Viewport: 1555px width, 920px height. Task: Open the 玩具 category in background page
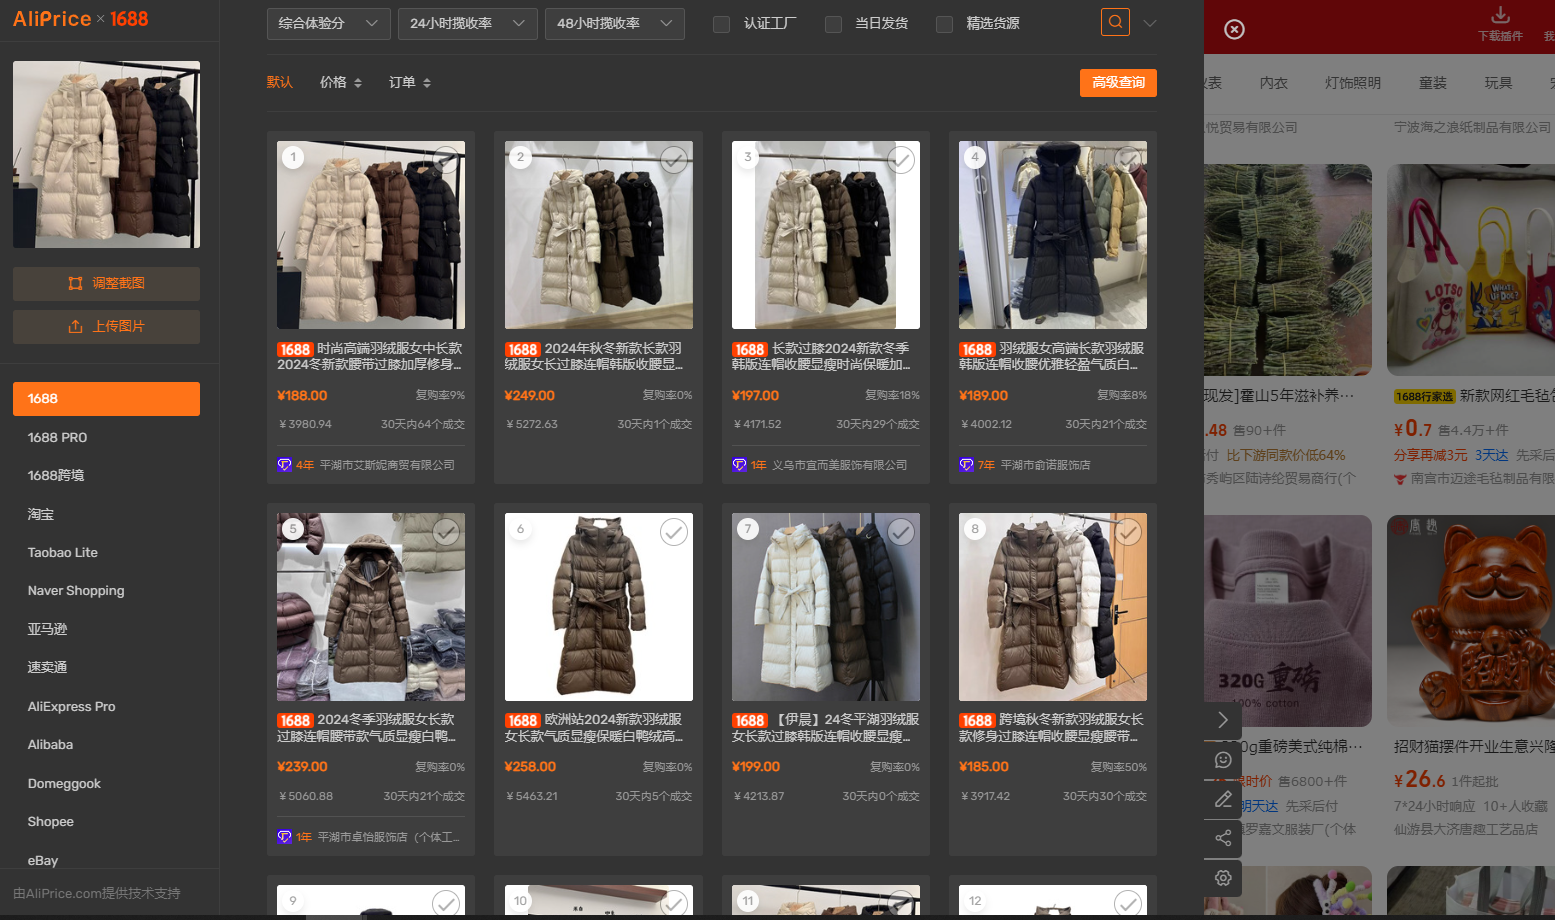pos(1498,83)
